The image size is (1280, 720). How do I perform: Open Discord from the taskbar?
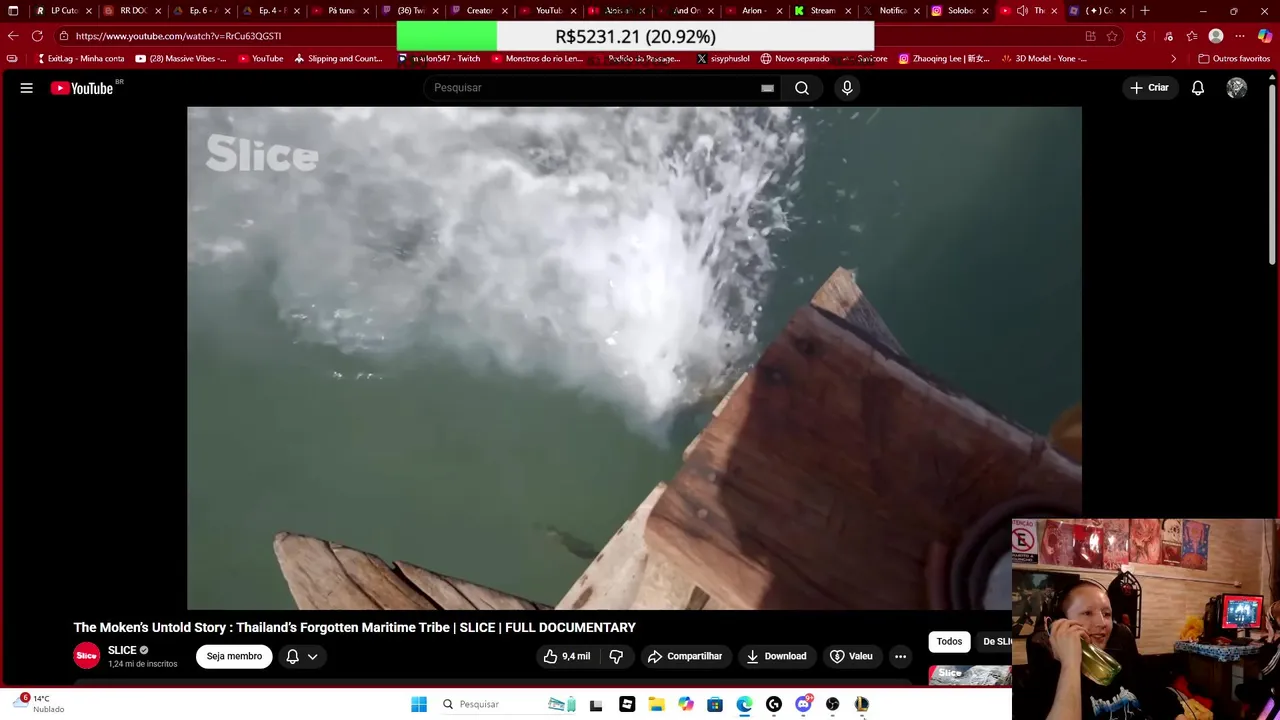[x=803, y=704]
